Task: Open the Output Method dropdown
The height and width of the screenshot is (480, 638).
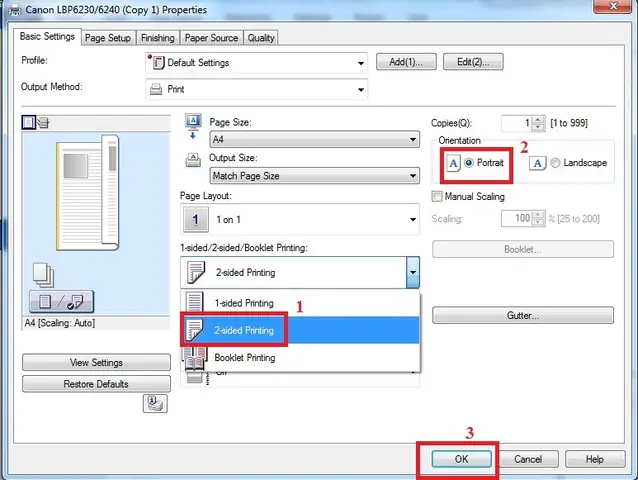Action: (256, 89)
